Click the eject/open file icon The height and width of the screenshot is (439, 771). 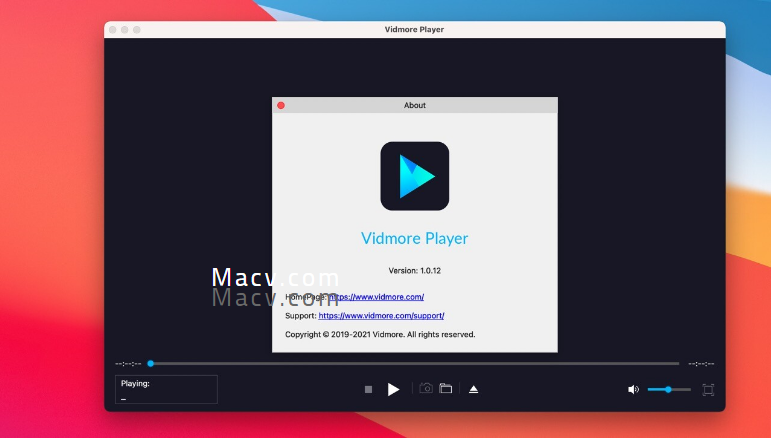point(474,389)
